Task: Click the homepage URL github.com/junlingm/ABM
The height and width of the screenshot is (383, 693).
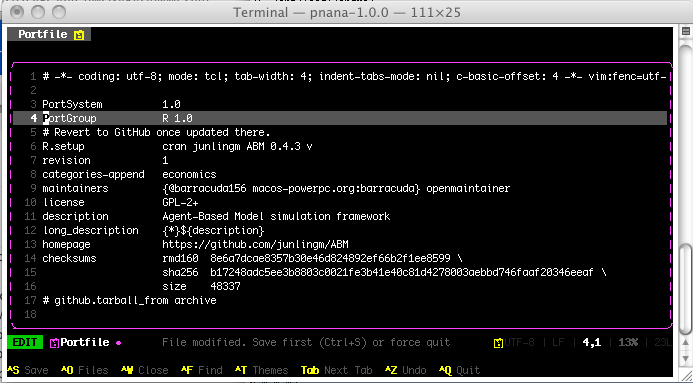Action: point(255,244)
